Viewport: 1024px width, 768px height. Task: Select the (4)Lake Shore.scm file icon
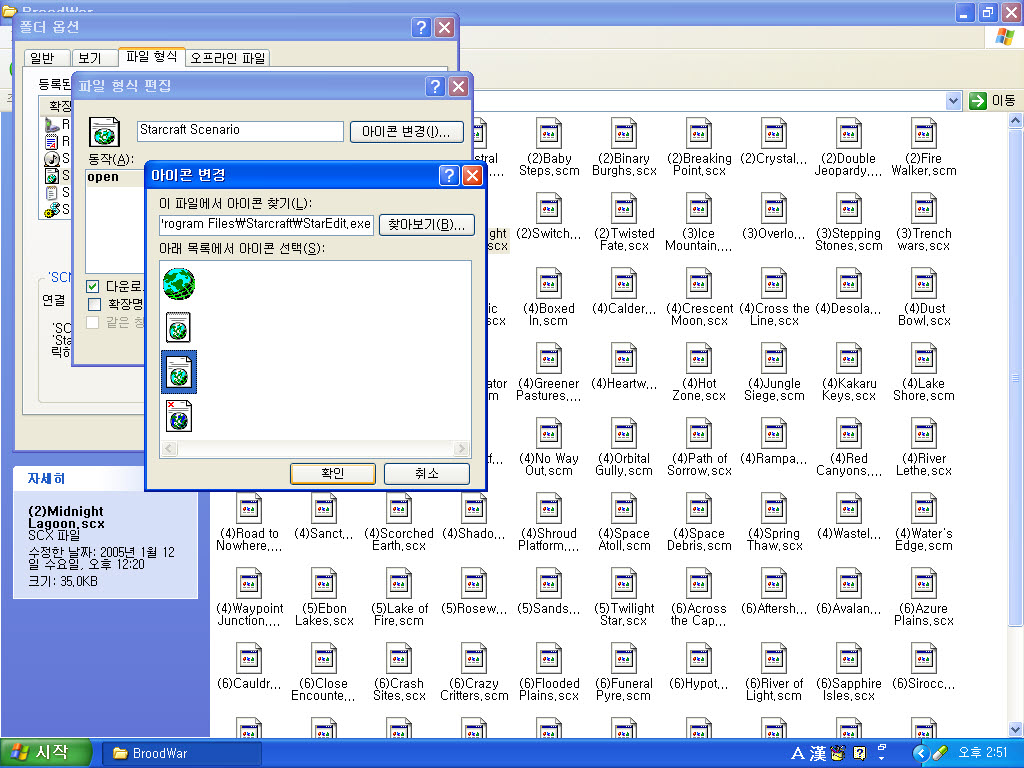(924, 359)
